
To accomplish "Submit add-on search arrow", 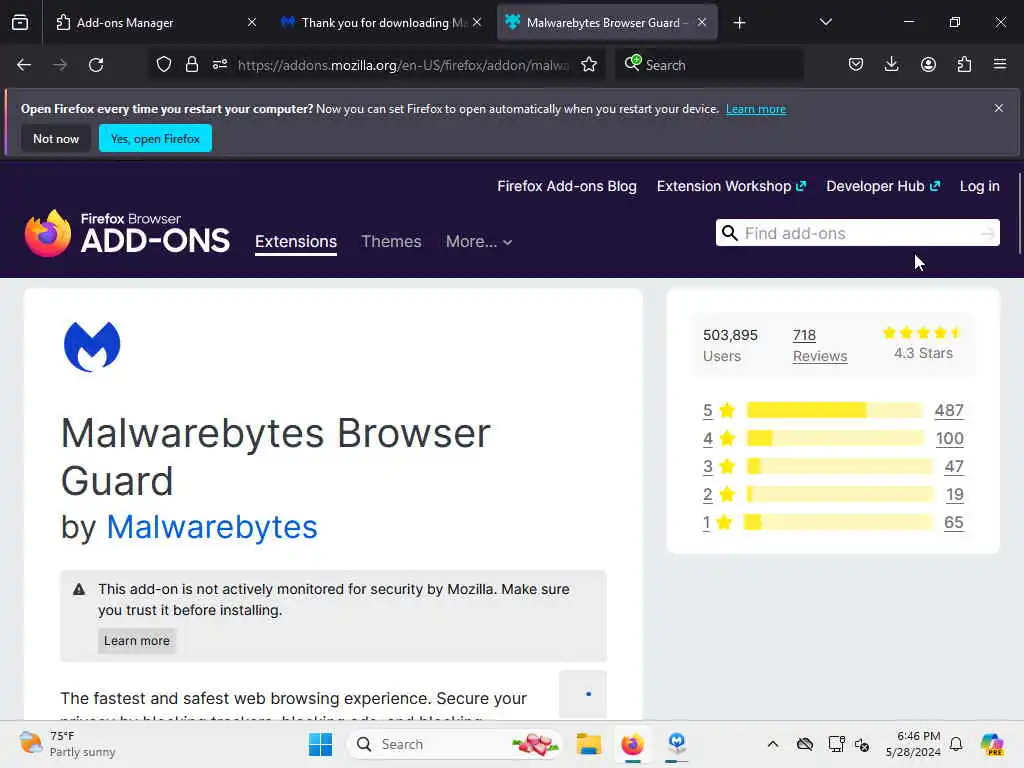I will tap(987, 233).
